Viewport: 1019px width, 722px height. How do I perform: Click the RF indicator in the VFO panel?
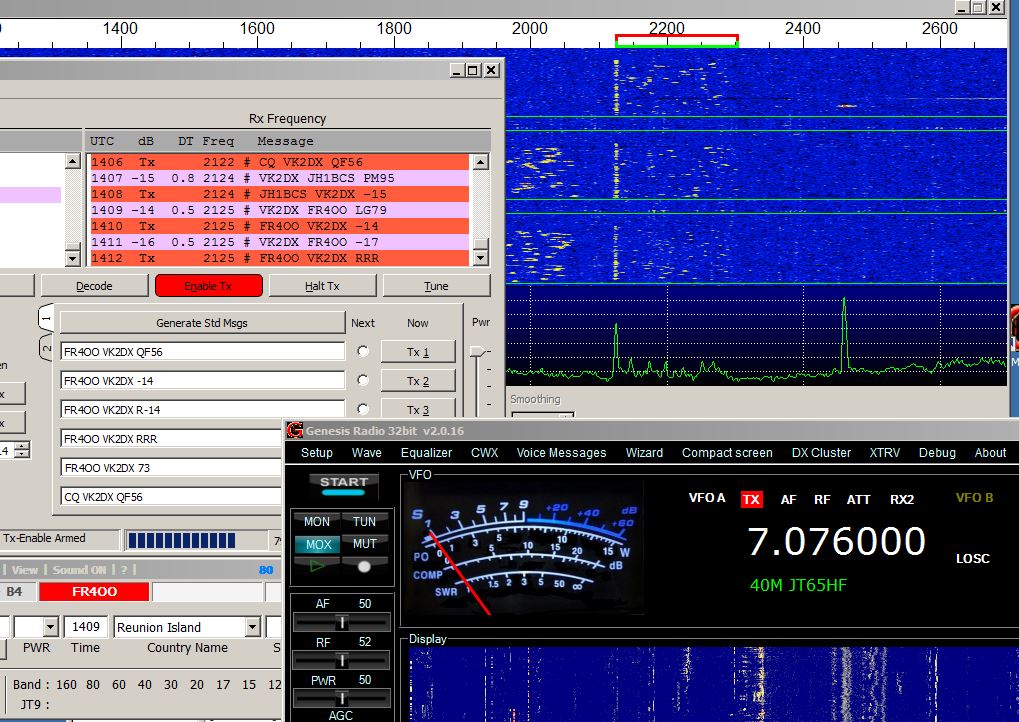tap(821, 499)
